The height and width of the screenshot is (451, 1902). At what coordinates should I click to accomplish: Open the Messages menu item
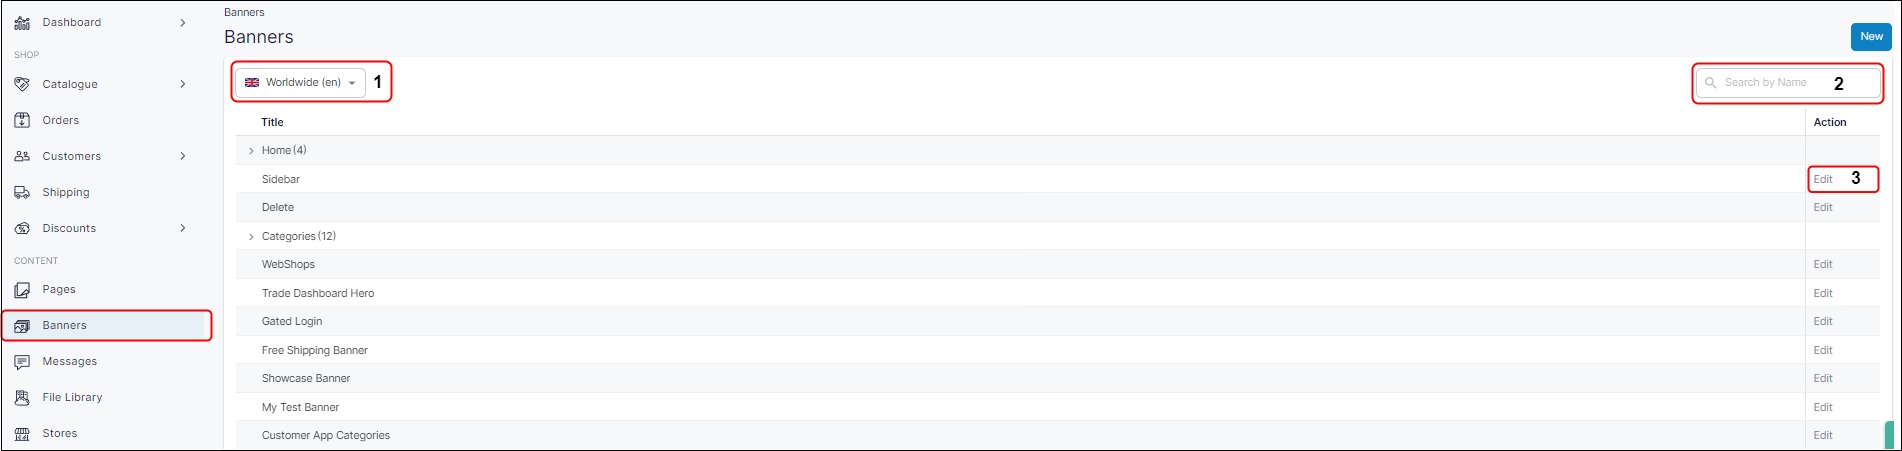point(70,361)
